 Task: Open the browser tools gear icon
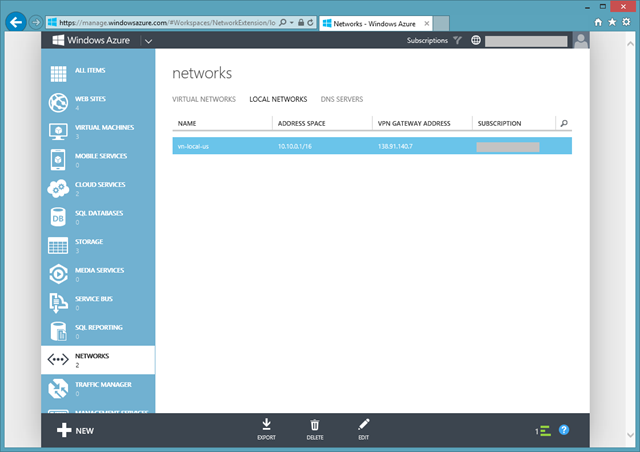626,22
